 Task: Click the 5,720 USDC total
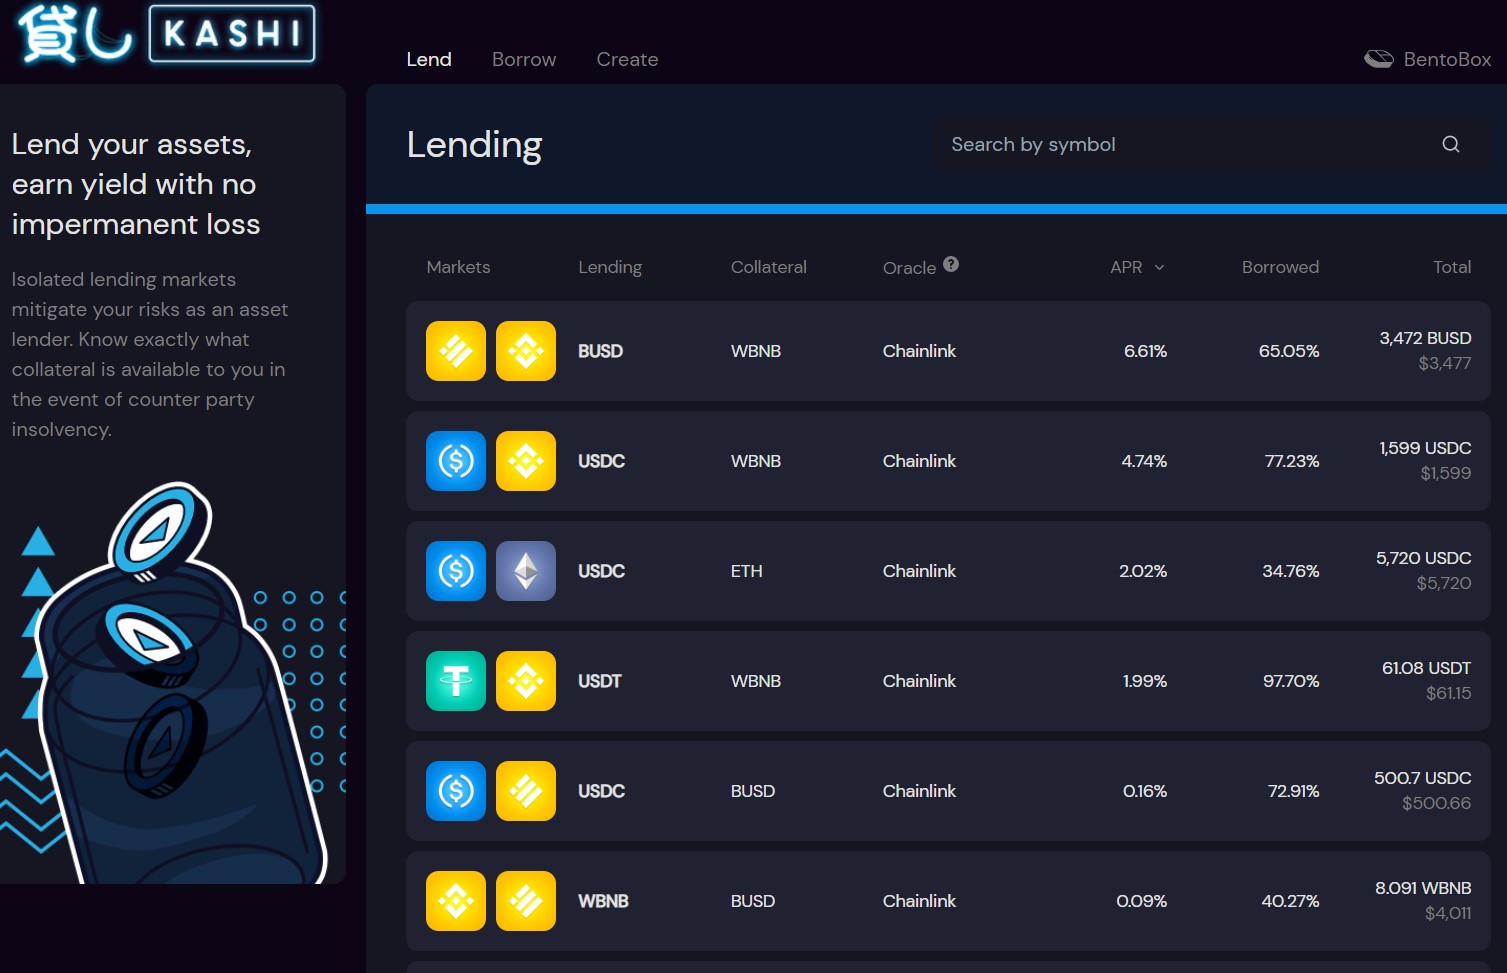(1423, 558)
